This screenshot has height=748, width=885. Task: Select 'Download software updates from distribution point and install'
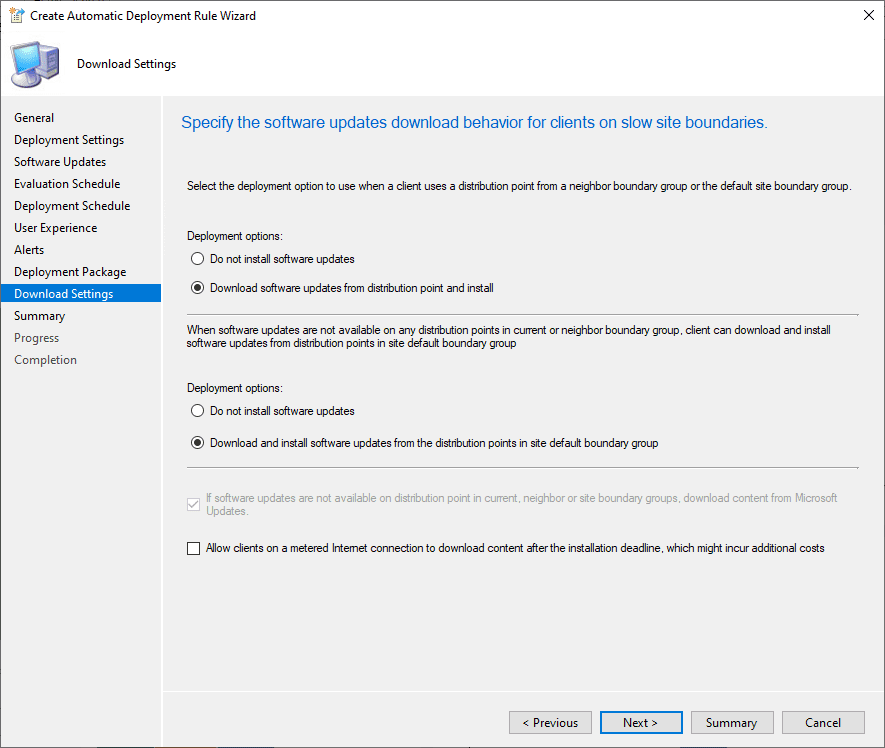(x=196, y=288)
